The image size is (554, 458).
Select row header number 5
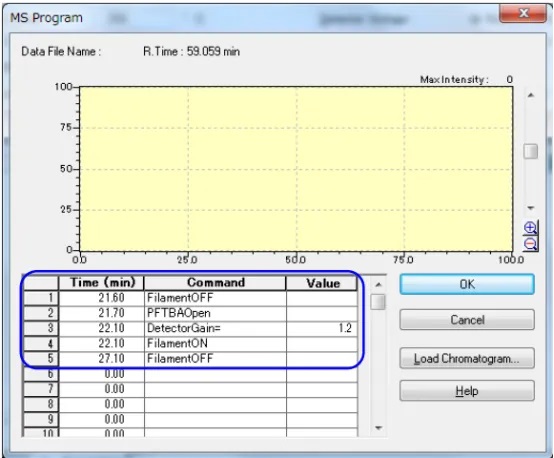coord(41,358)
